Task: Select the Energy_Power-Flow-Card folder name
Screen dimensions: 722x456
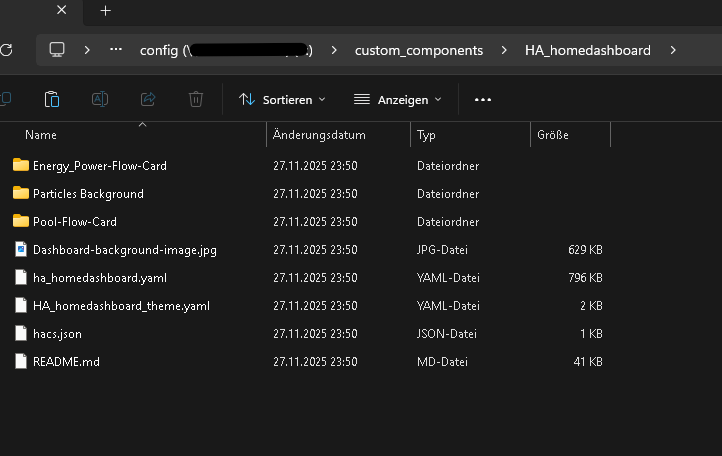Action: 100,166
